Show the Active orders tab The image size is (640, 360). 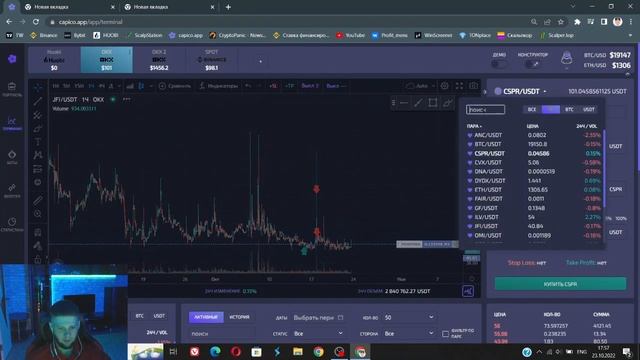pos(206,317)
